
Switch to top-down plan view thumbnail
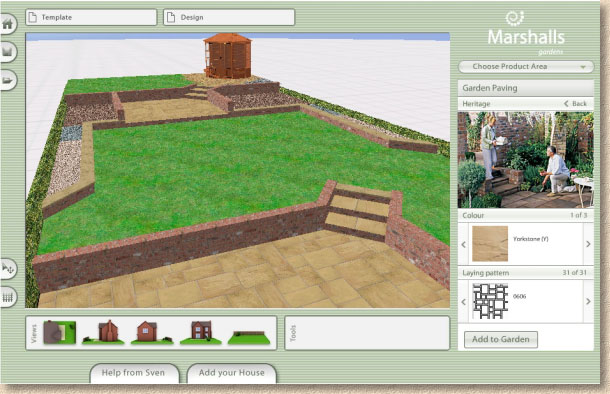(x=59, y=332)
